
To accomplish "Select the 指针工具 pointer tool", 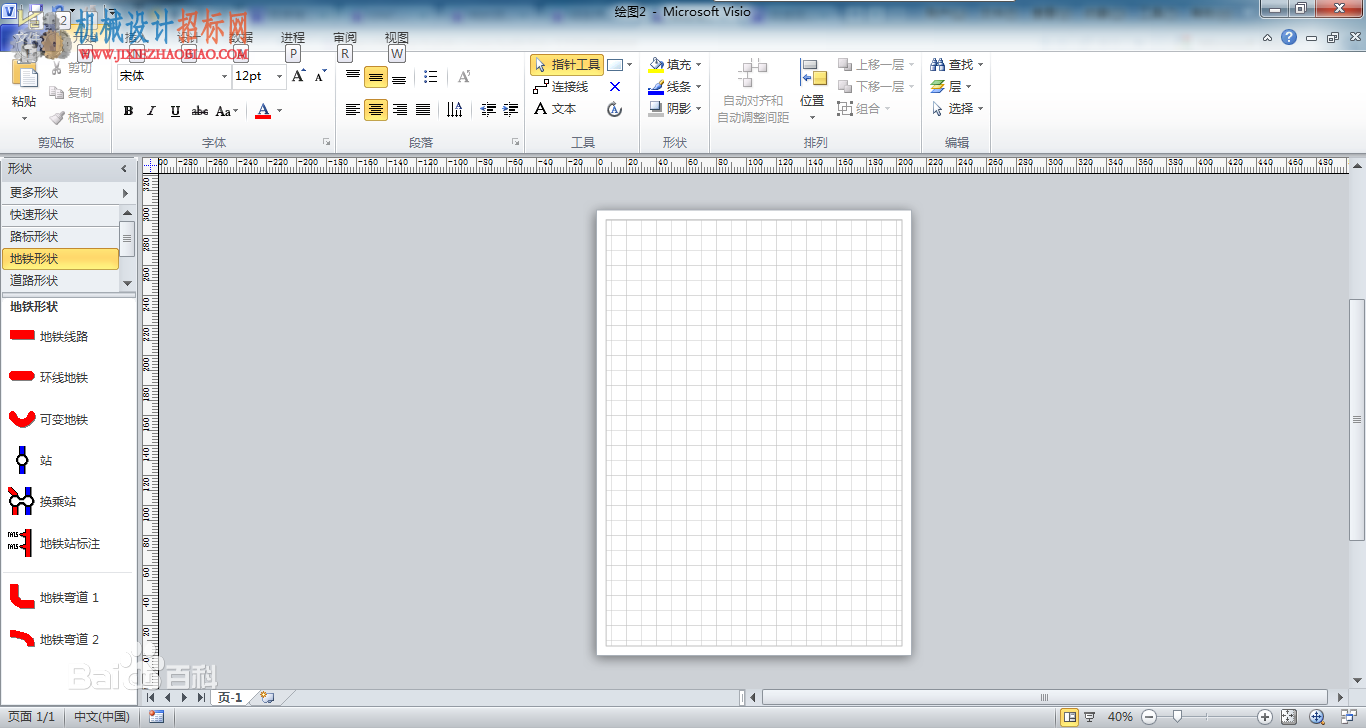I will [567, 65].
